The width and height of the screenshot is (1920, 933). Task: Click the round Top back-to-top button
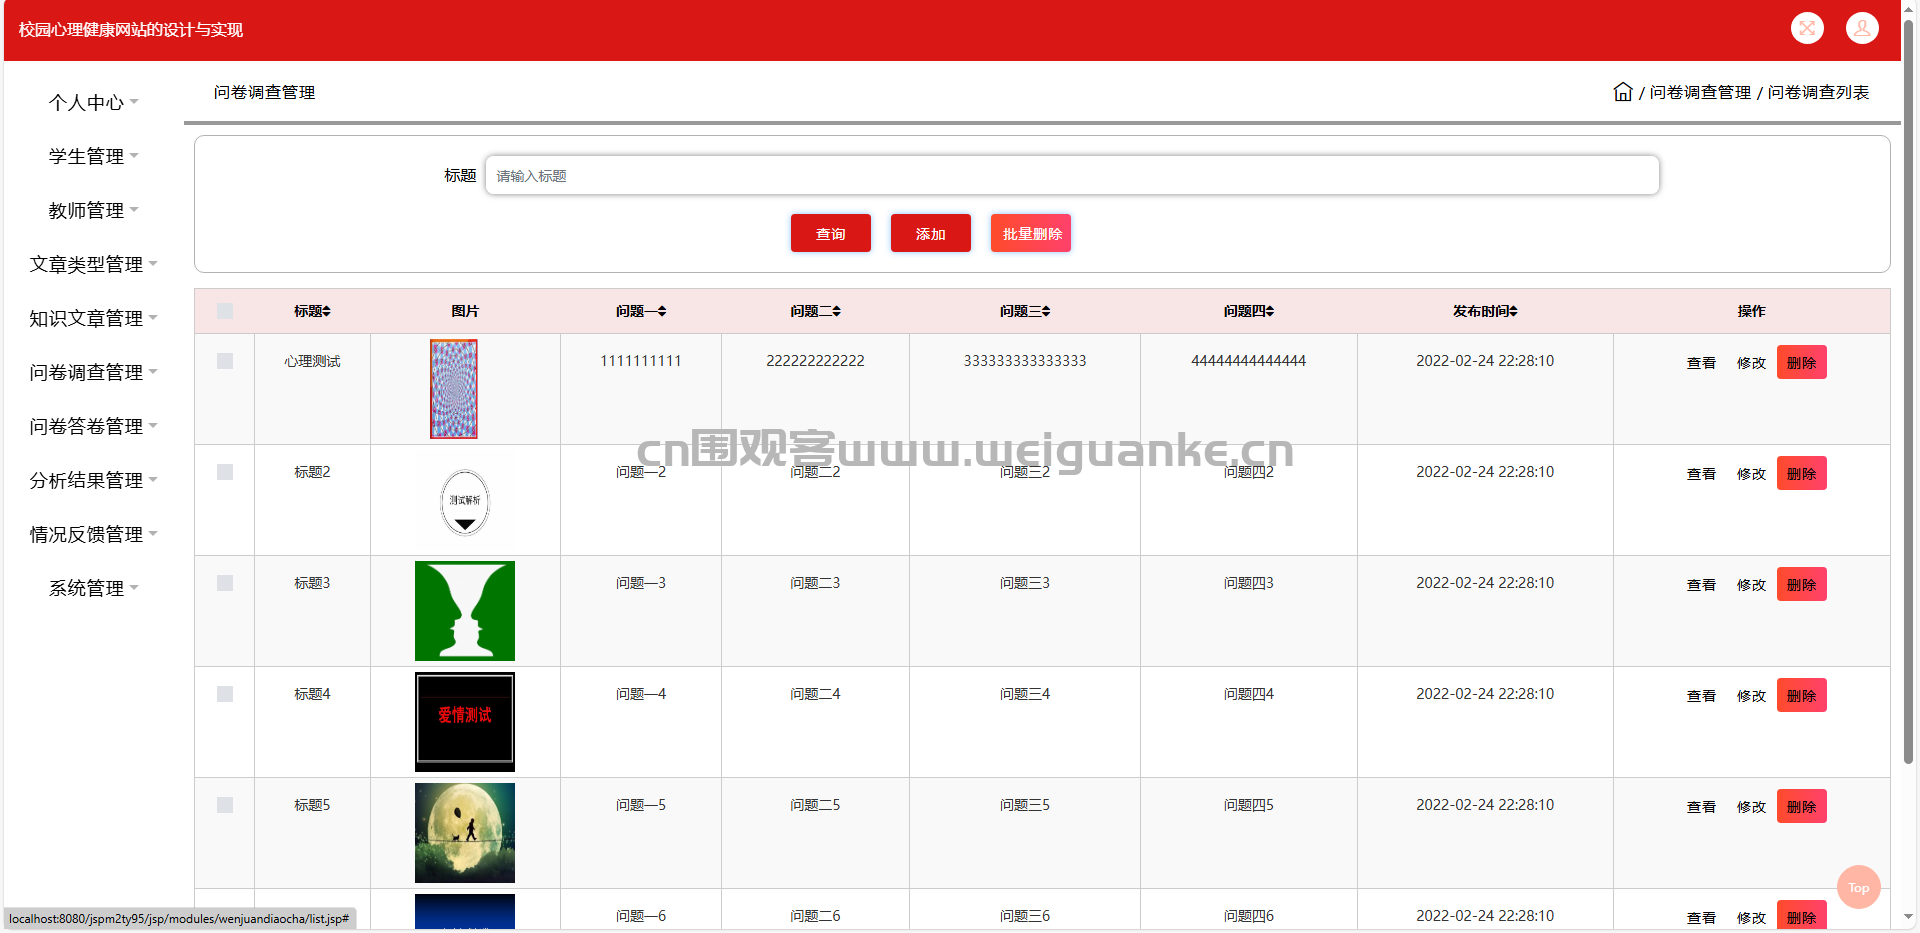1858,887
